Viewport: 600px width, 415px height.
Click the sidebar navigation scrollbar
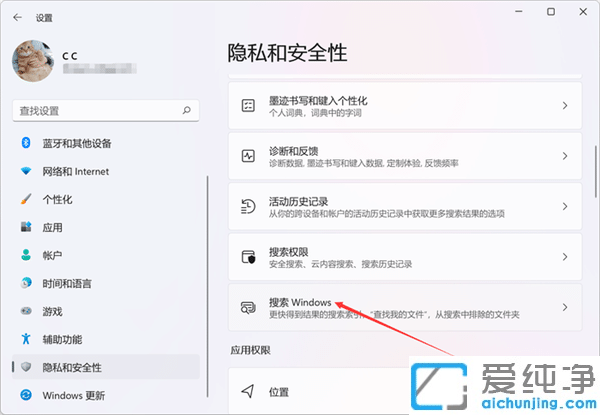(207, 286)
